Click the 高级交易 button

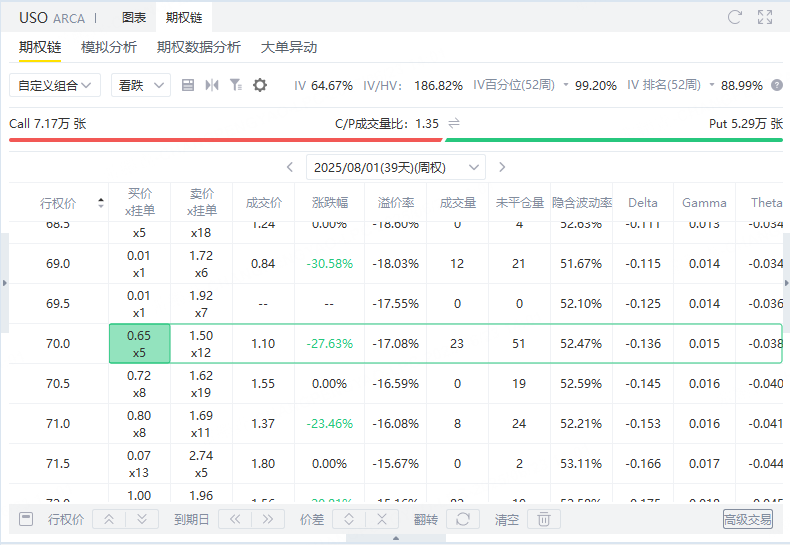(x=748, y=519)
